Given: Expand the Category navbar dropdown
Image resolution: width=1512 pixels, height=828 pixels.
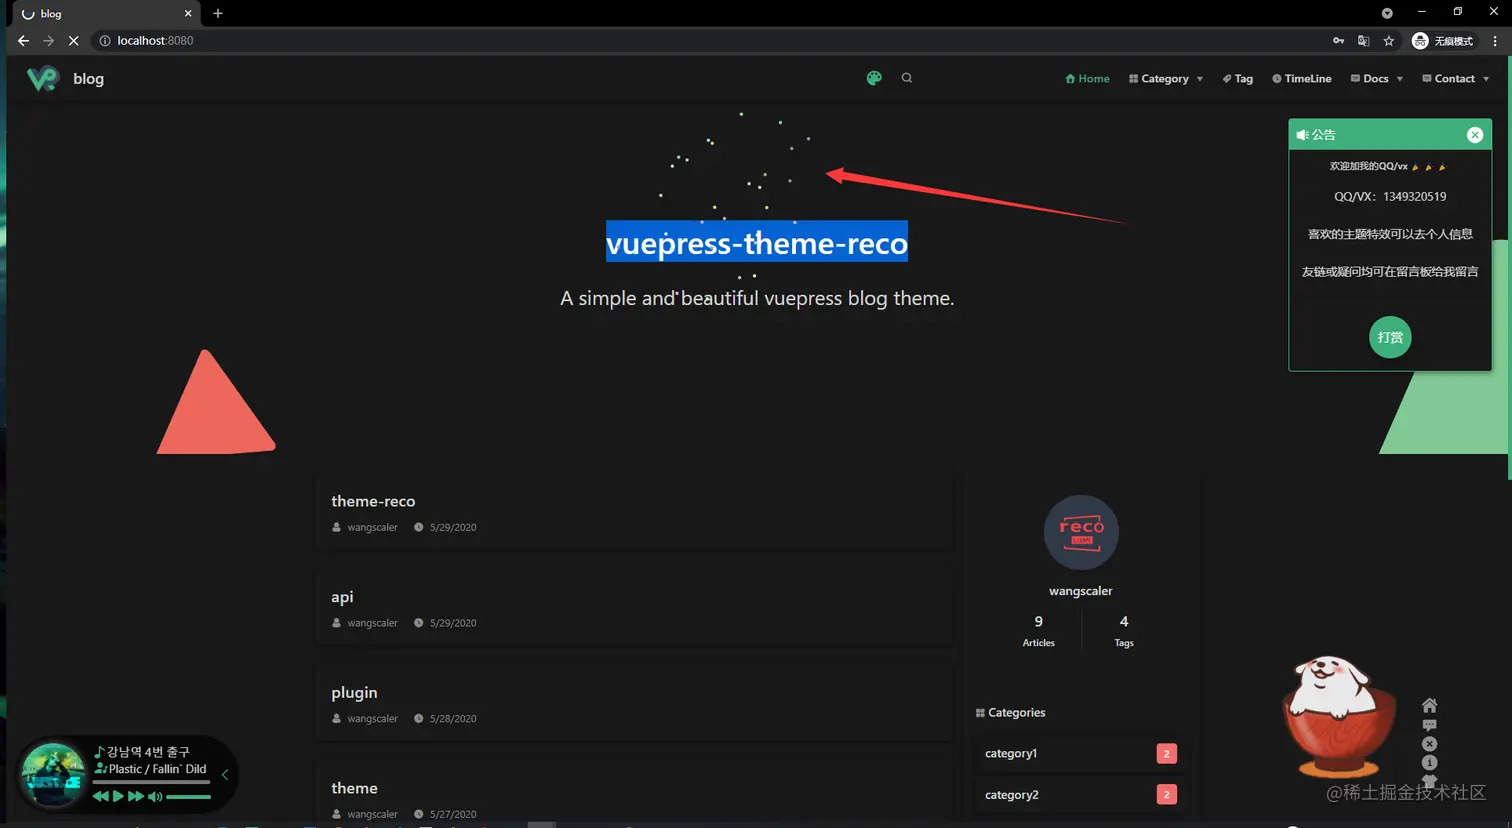Looking at the screenshot, I should (1166, 78).
